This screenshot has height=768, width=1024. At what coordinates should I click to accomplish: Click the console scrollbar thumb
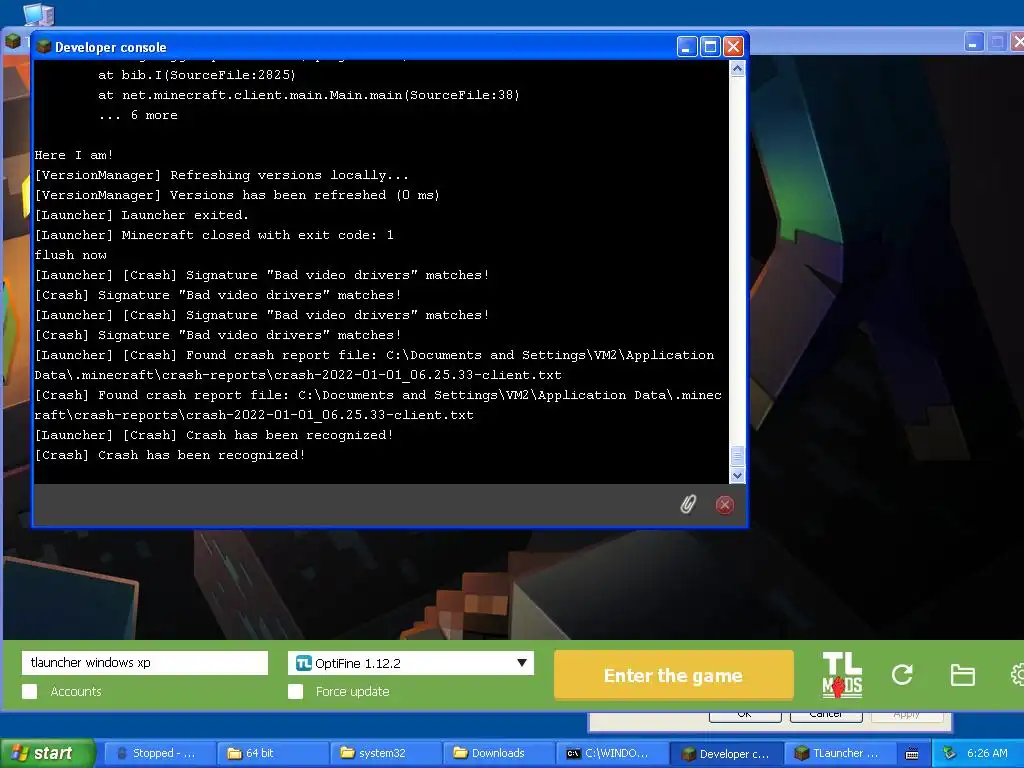(x=737, y=455)
